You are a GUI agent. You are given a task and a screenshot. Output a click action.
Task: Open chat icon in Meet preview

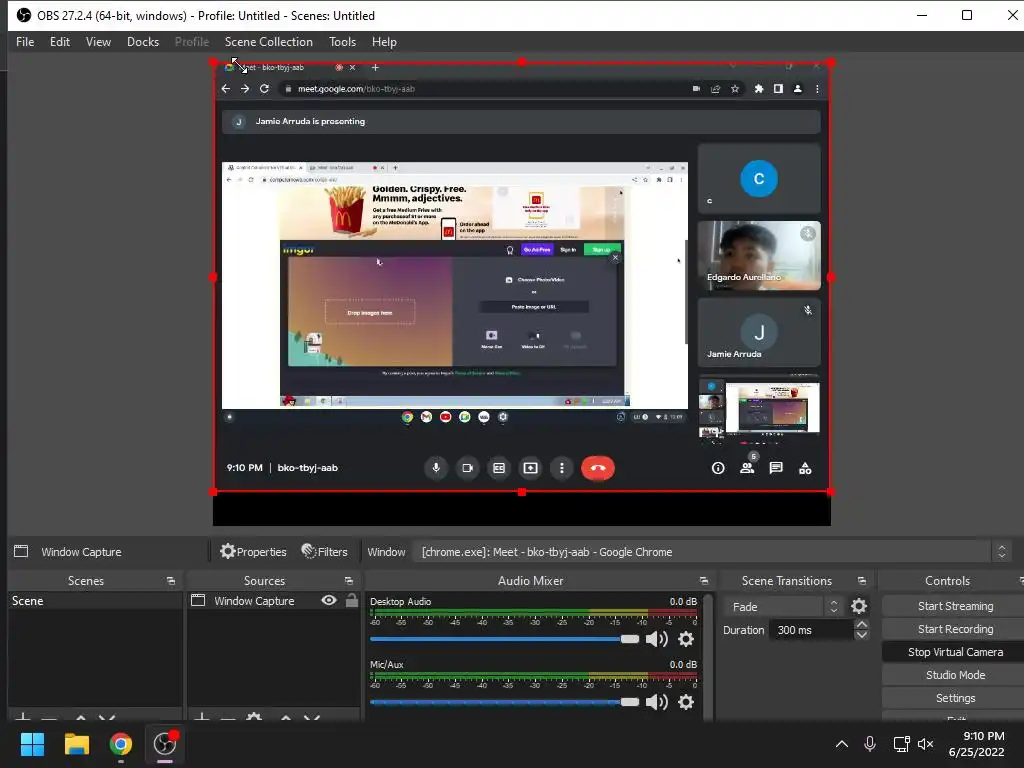coord(776,468)
